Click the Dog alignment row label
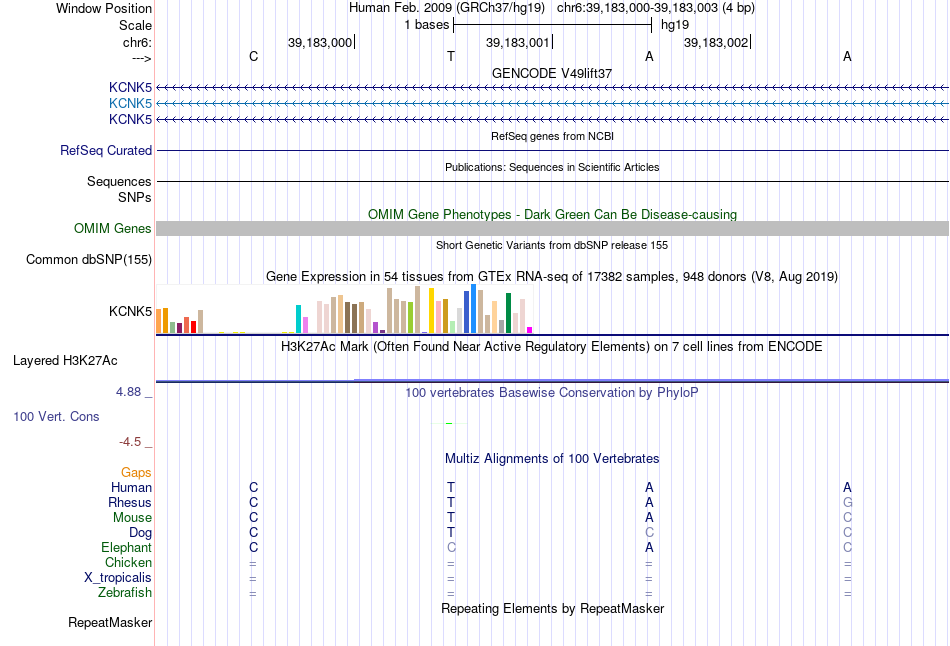 (x=140, y=533)
